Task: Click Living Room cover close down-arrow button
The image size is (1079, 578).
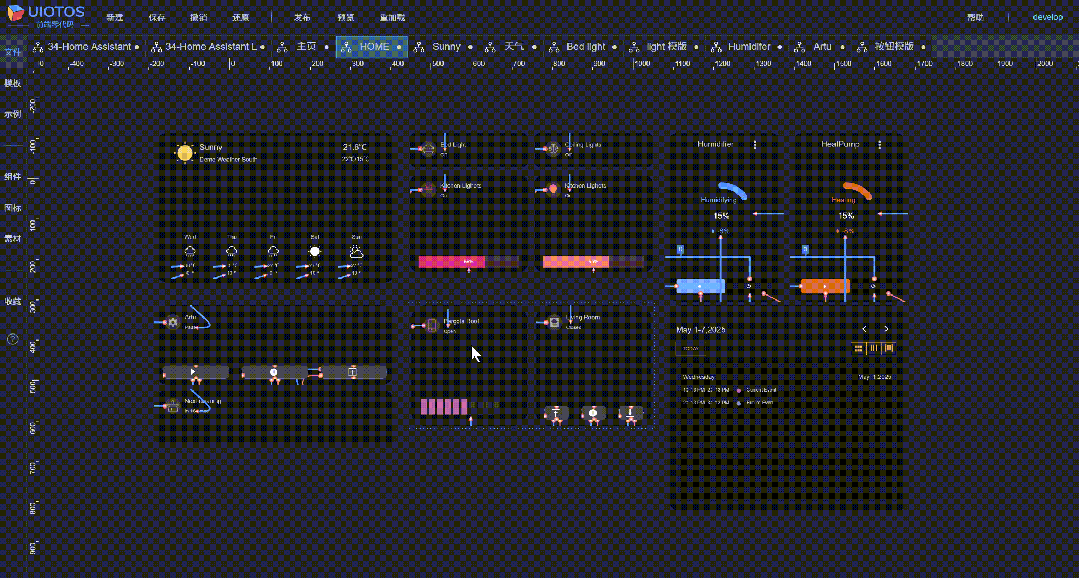Action: (631, 412)
